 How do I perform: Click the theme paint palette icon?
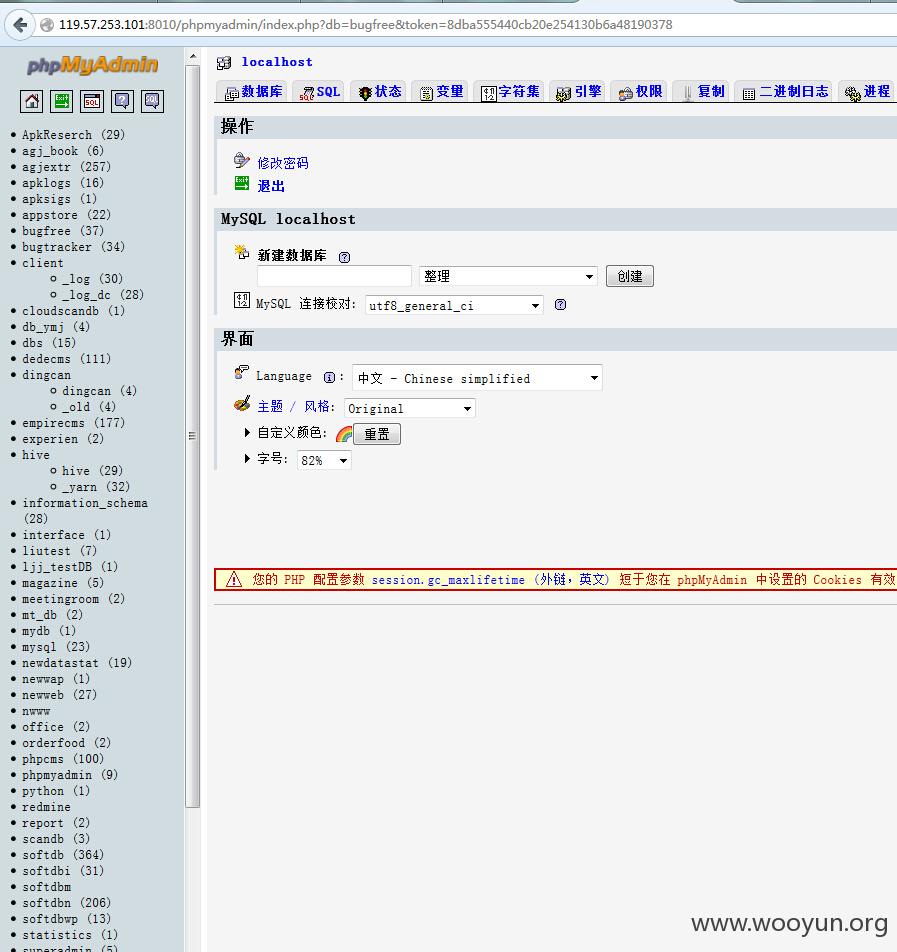pyautogui.click(x=242, y=404)
